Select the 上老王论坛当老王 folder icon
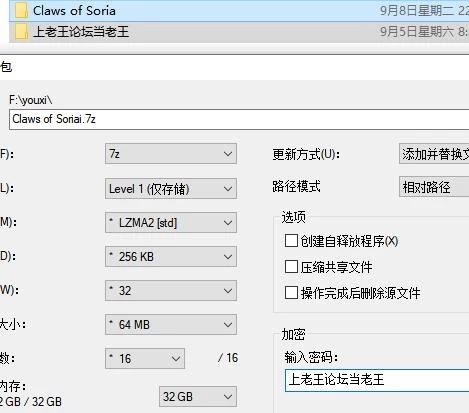Screen dimensions: 469x413 (21, 32)
